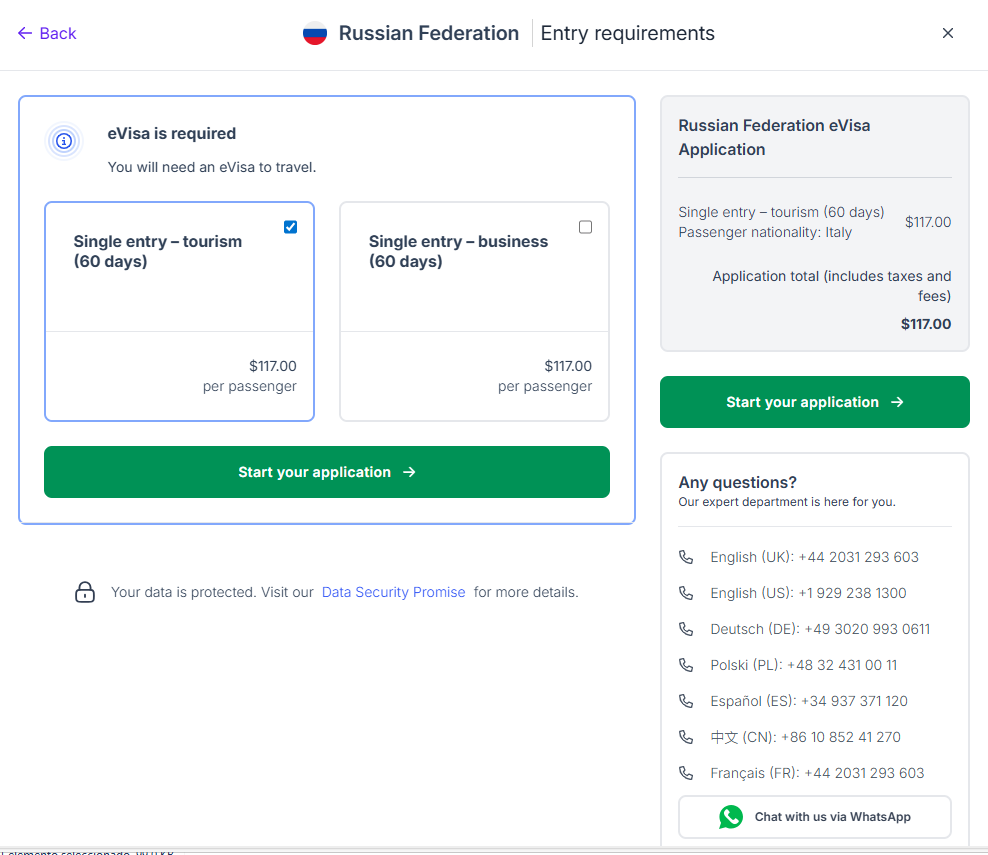Click the info icon beside eVisa is required

pyautogui.click(x=64, y=141)
